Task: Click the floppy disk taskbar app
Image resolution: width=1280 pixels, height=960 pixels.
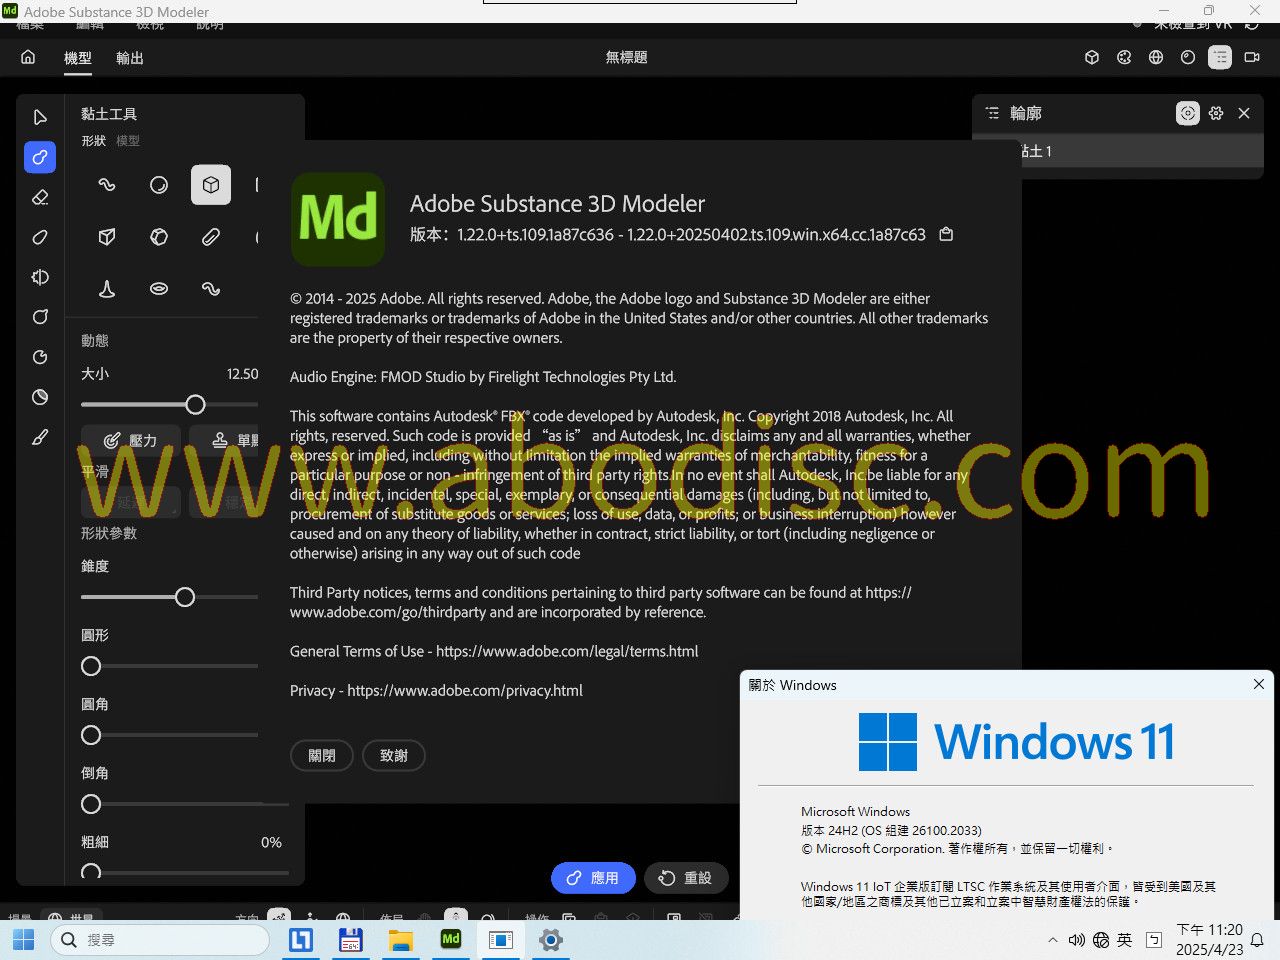Action: tap(350, 940)
